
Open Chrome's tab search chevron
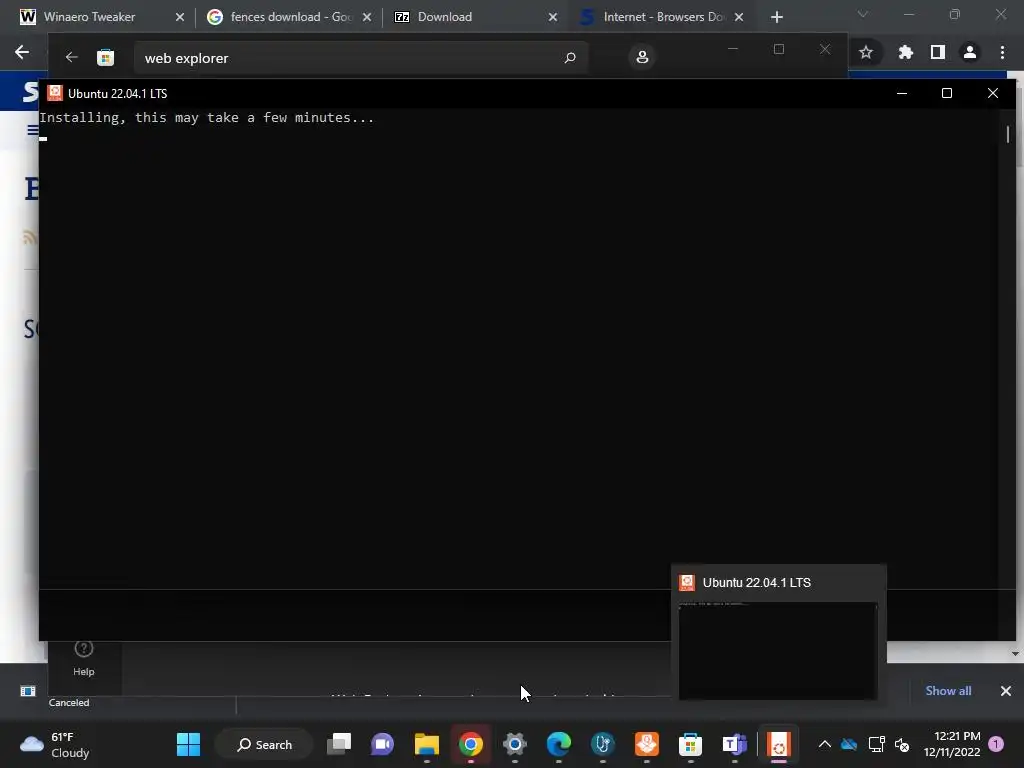click(x=863, y=14)
